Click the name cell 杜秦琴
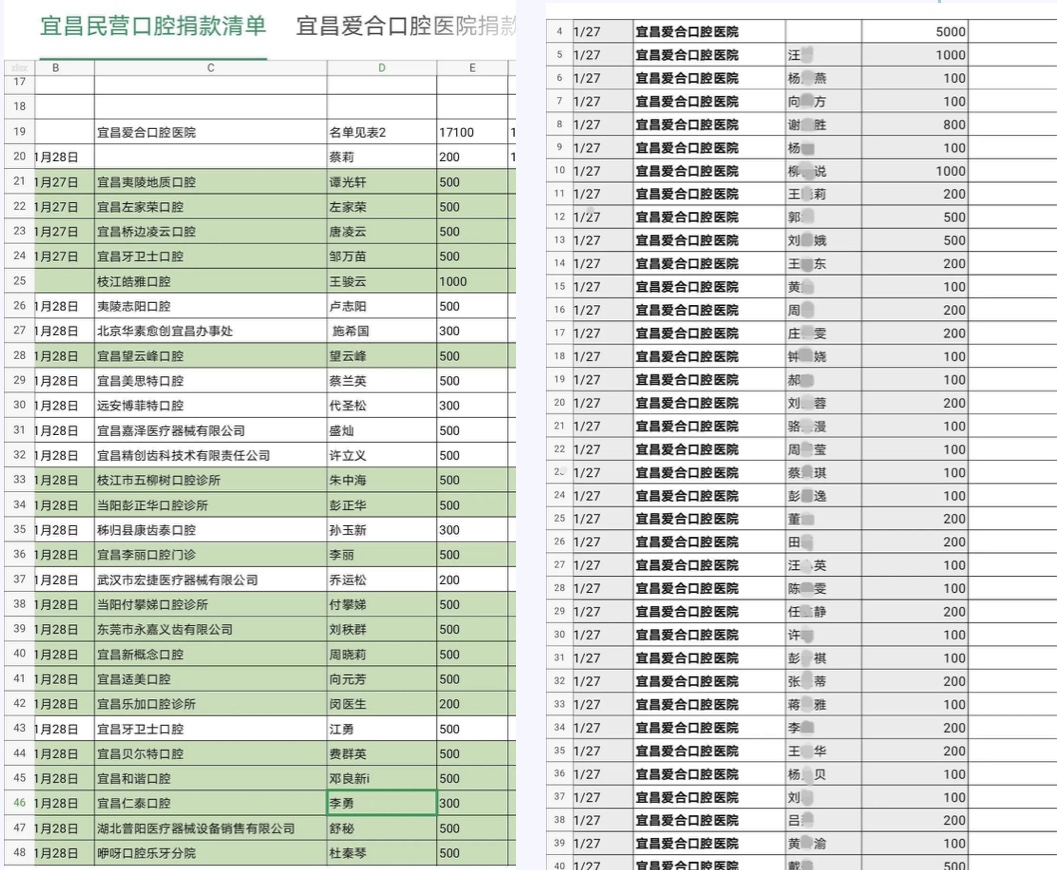The image size is (1057, 870). (x=382, y=853)
